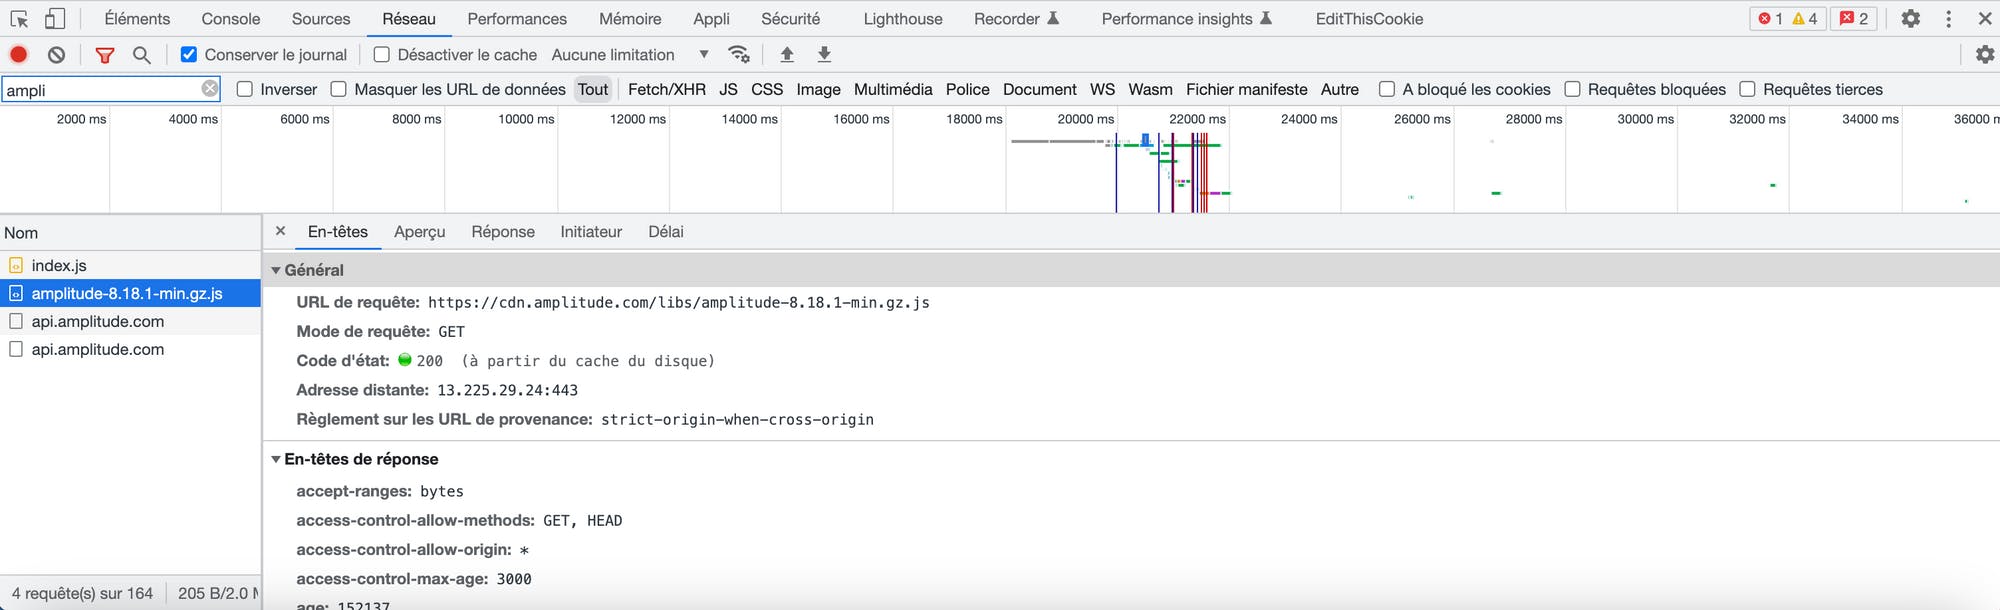This screenshot has height=610, width=2000.
Task: Check Masquer les URL de données
Action: click(x=338, y=89)
